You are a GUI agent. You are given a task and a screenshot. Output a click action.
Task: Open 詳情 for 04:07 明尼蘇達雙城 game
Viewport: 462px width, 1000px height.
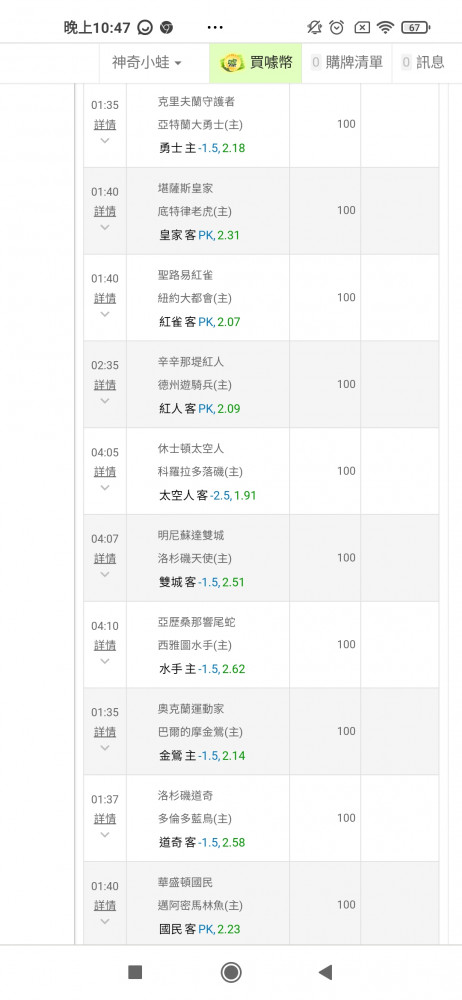point(105,558)
